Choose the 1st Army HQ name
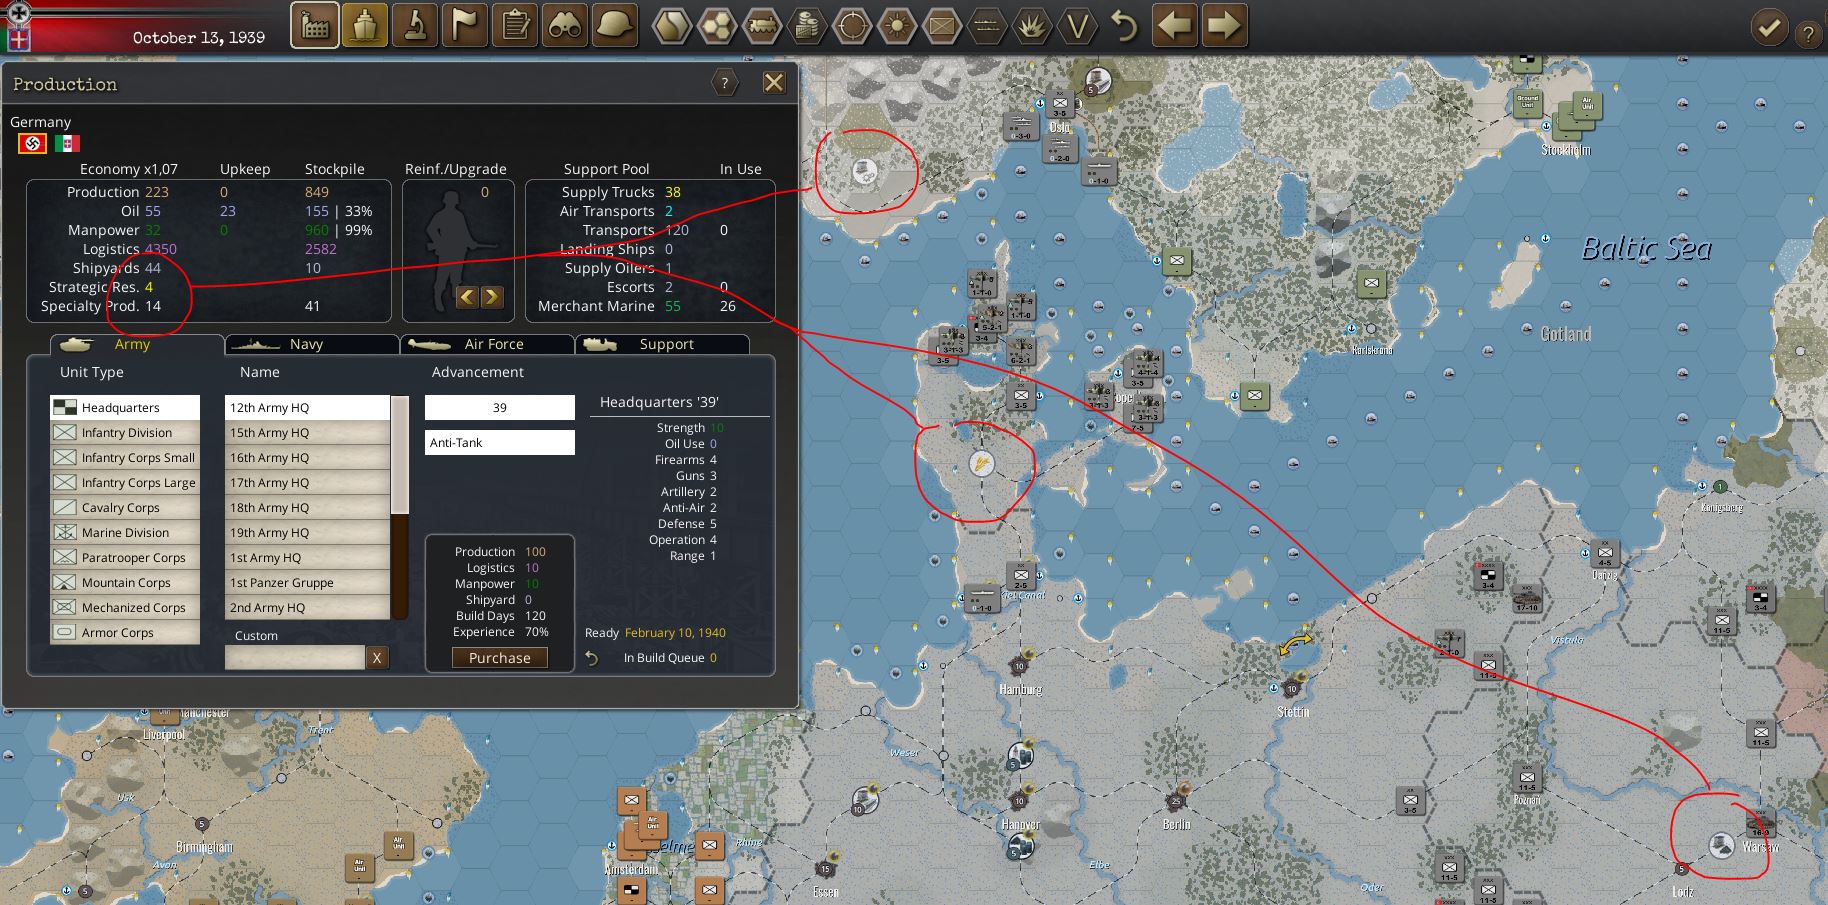The image size is (1828, 905). [307, 557]
